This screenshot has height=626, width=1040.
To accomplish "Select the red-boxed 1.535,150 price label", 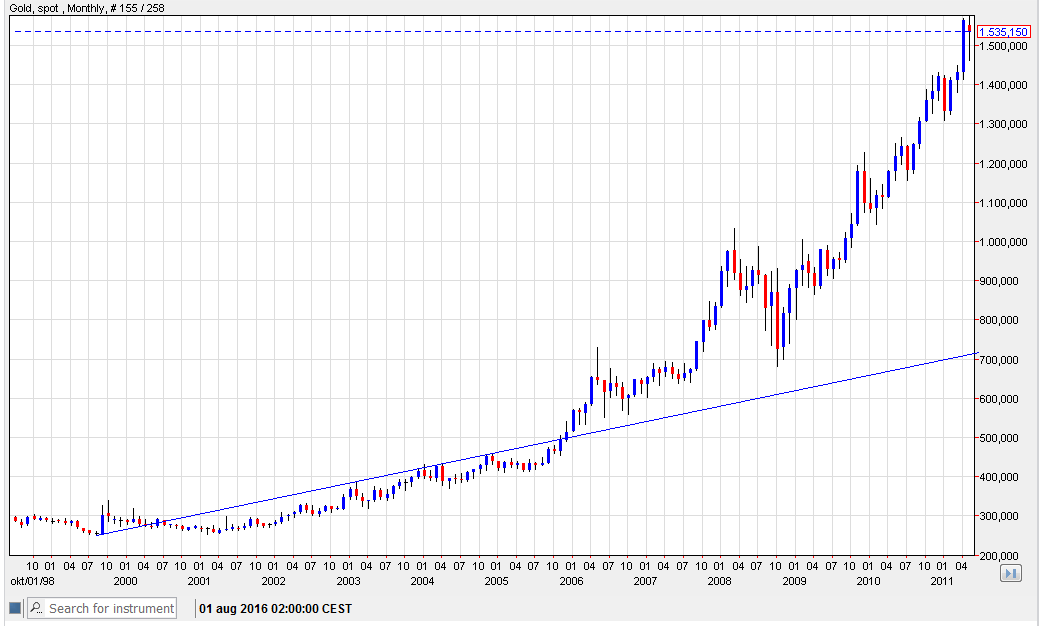I will tap(1005, 32).
